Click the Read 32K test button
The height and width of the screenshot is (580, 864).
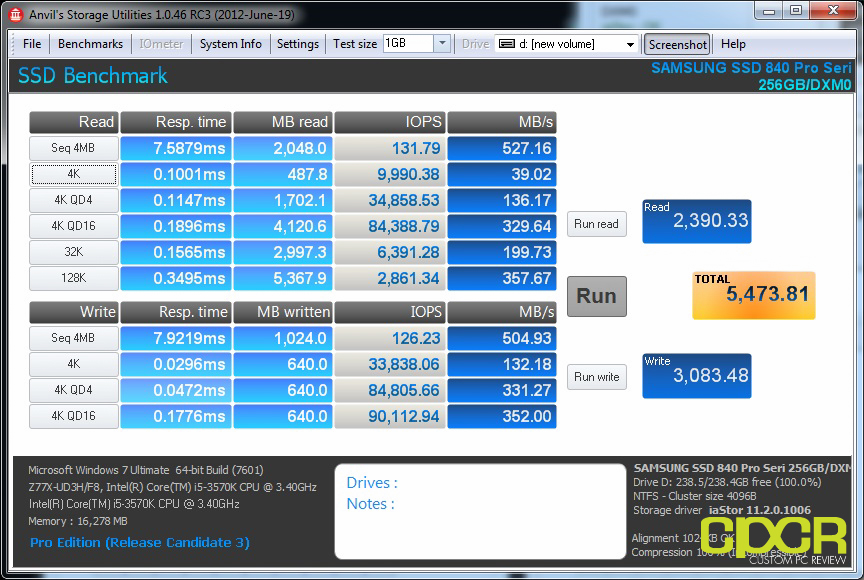(x=73, y=252)
